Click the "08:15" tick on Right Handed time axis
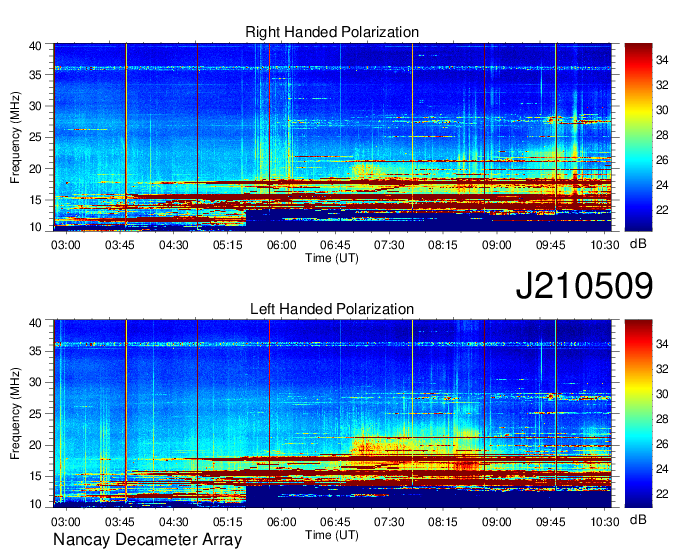680x552 pixels. 443,245
